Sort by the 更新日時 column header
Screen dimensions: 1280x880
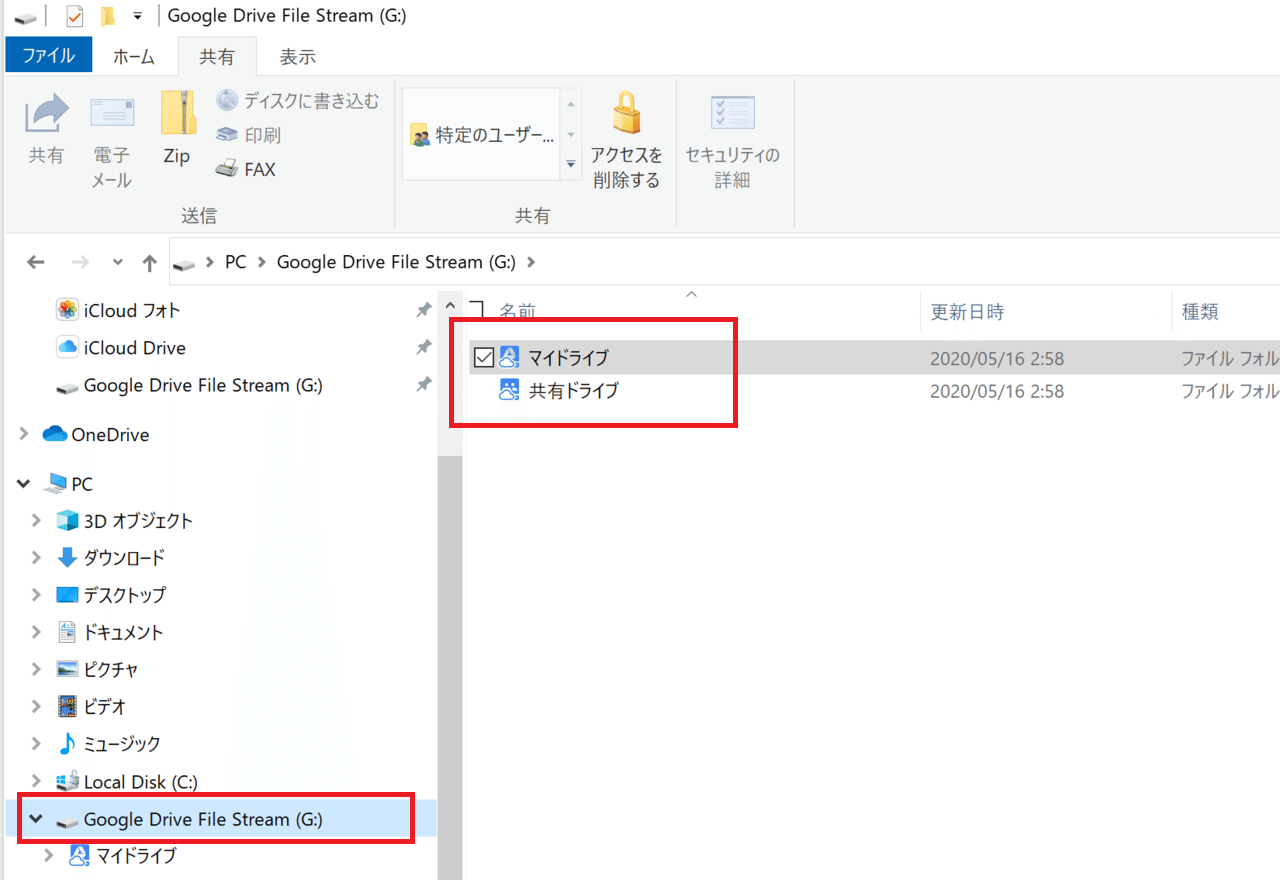967,312
